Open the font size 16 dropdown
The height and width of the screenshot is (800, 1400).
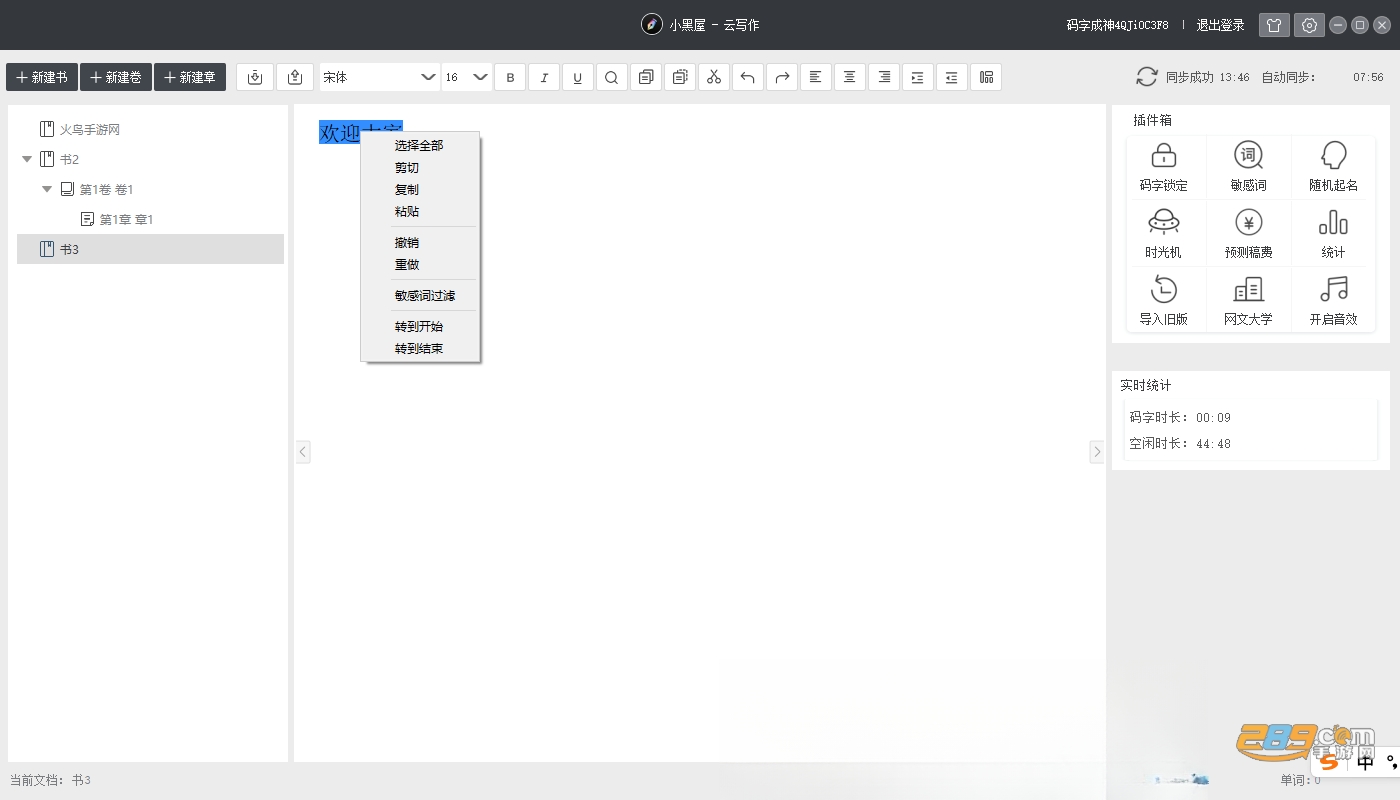tap(467, 77)
